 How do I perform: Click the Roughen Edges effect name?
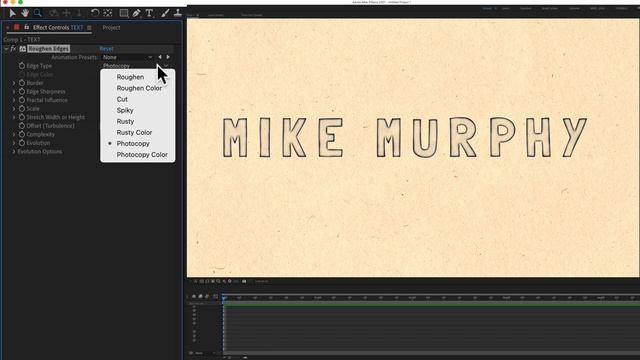[x=49, y=49]
